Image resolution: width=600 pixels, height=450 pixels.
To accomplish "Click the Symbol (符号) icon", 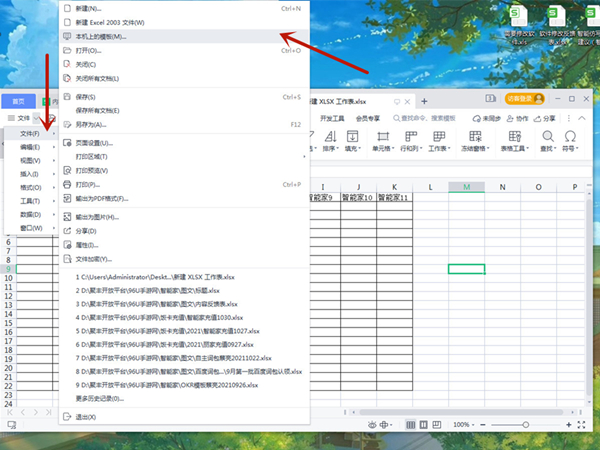I will point(570,139).
